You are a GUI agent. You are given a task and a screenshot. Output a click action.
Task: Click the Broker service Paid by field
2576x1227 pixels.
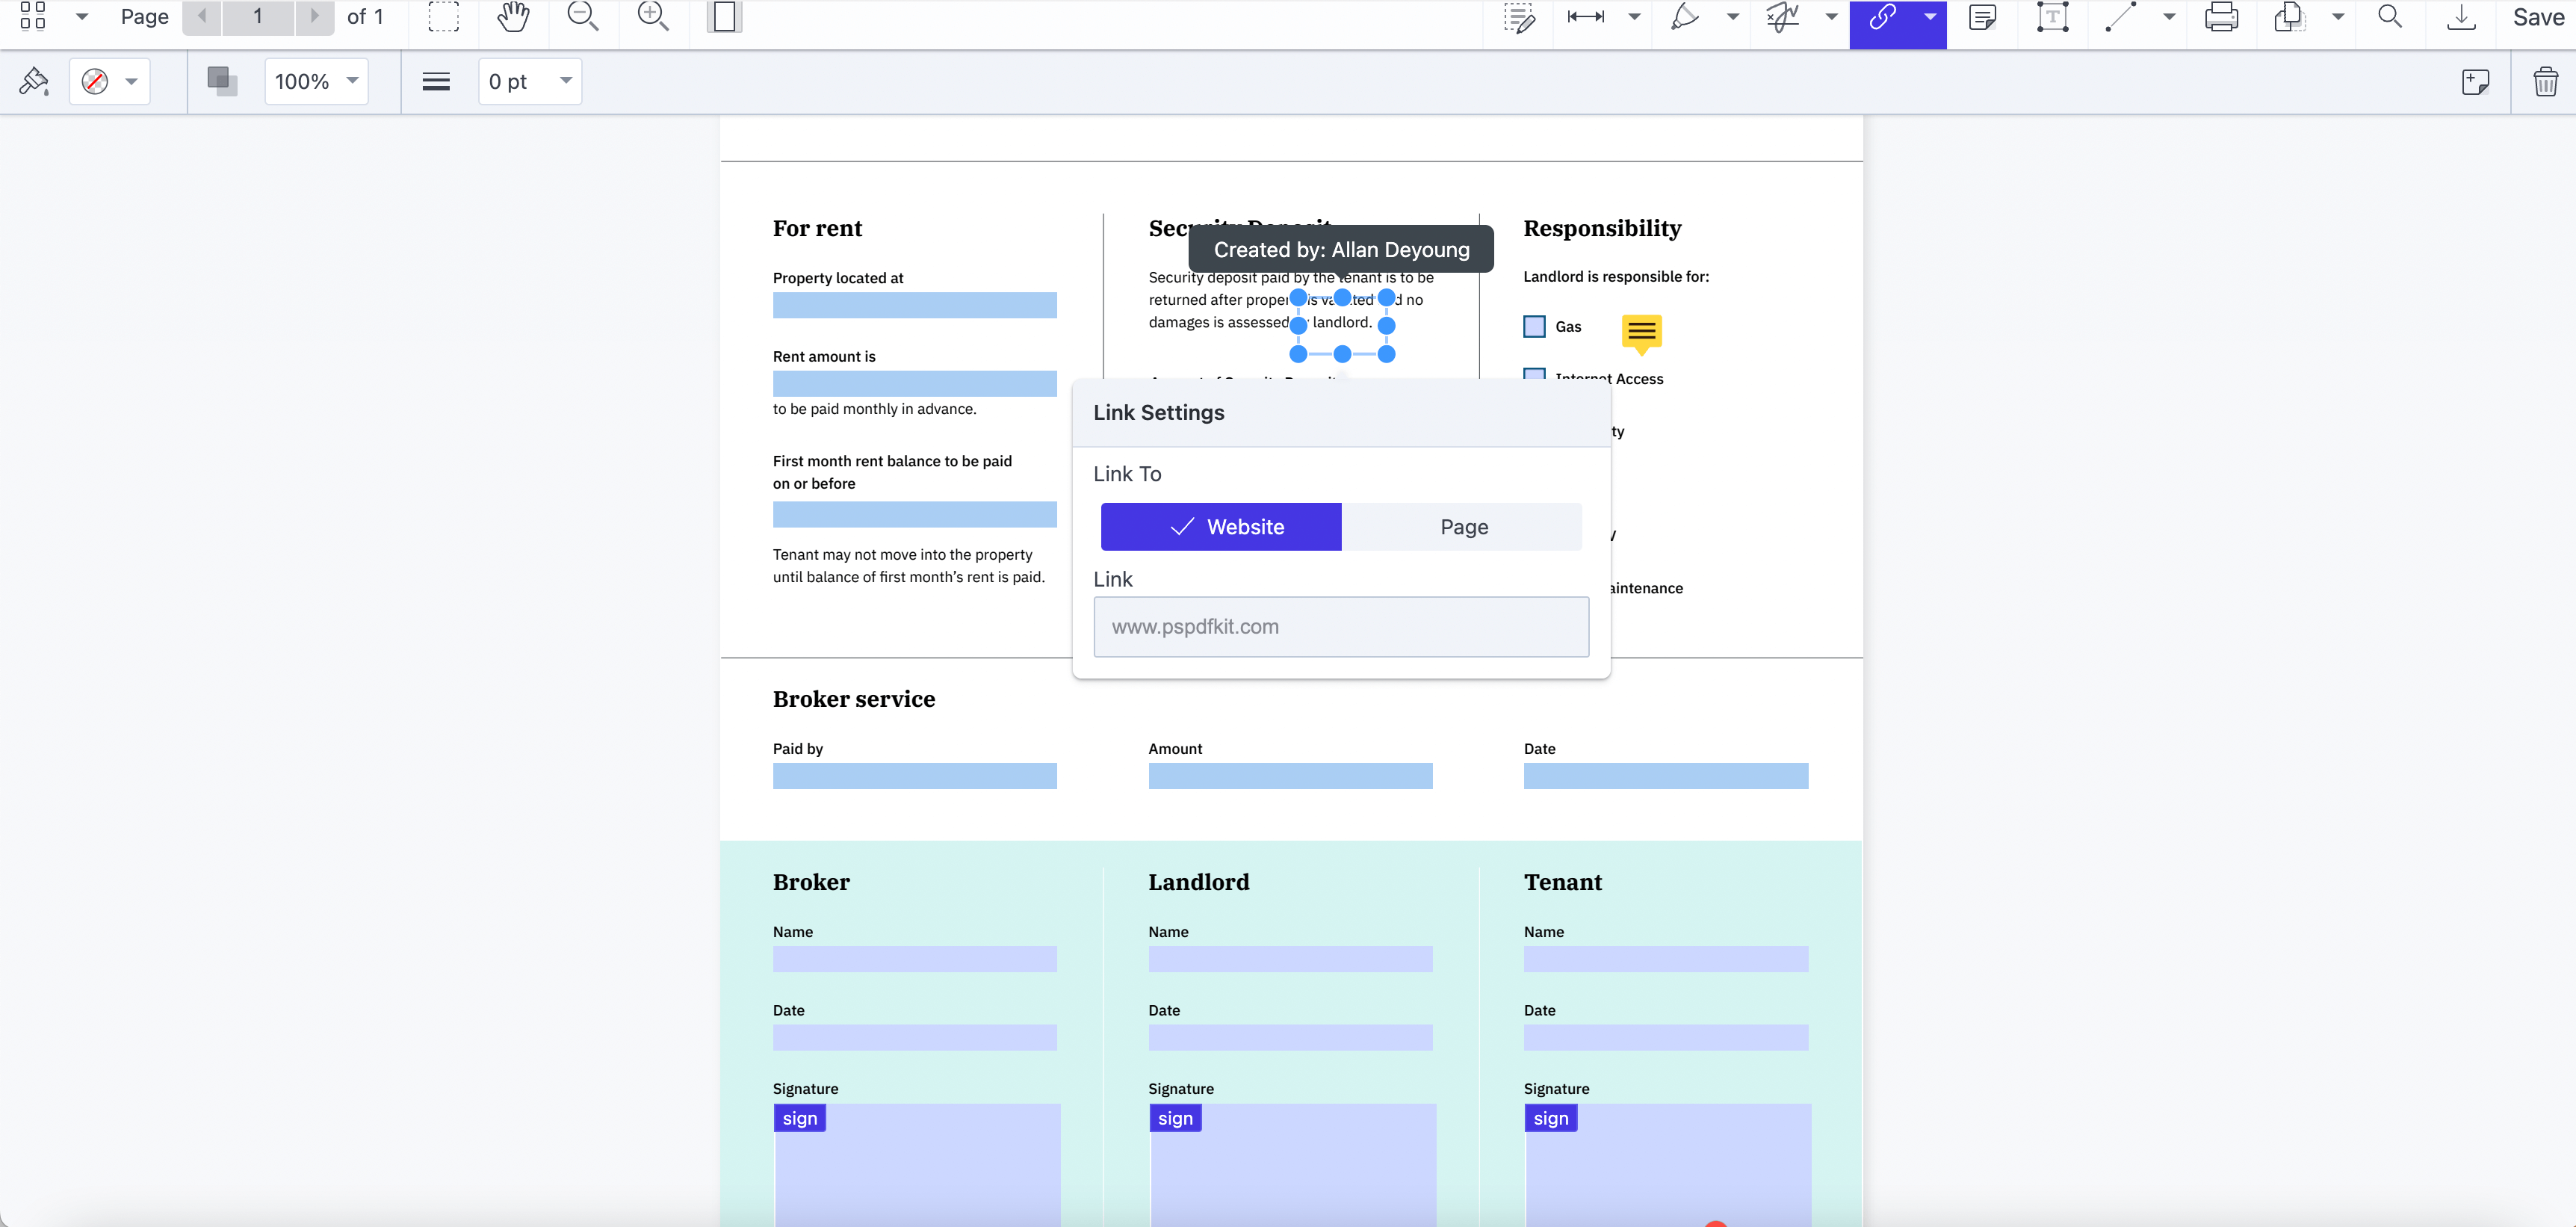[914, 776]
